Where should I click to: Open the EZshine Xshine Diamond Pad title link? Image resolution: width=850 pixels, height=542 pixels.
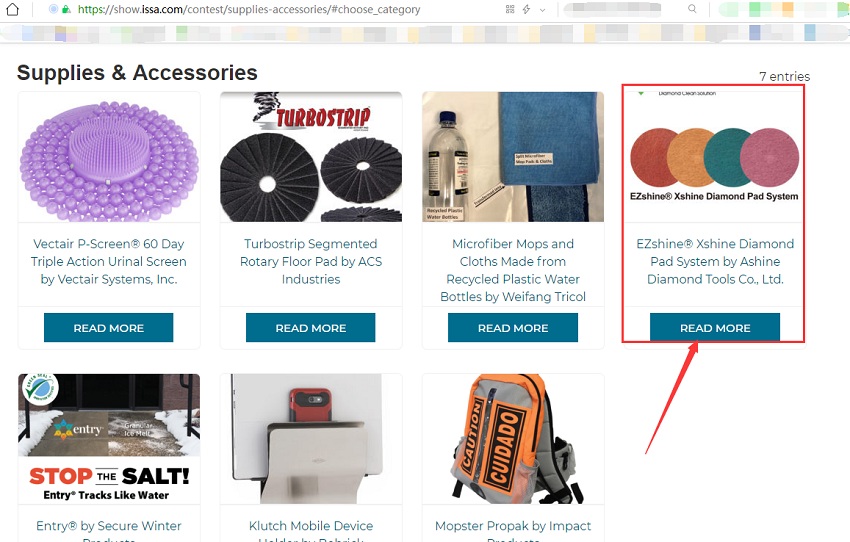pyautogui.click(x=715, y=261)
